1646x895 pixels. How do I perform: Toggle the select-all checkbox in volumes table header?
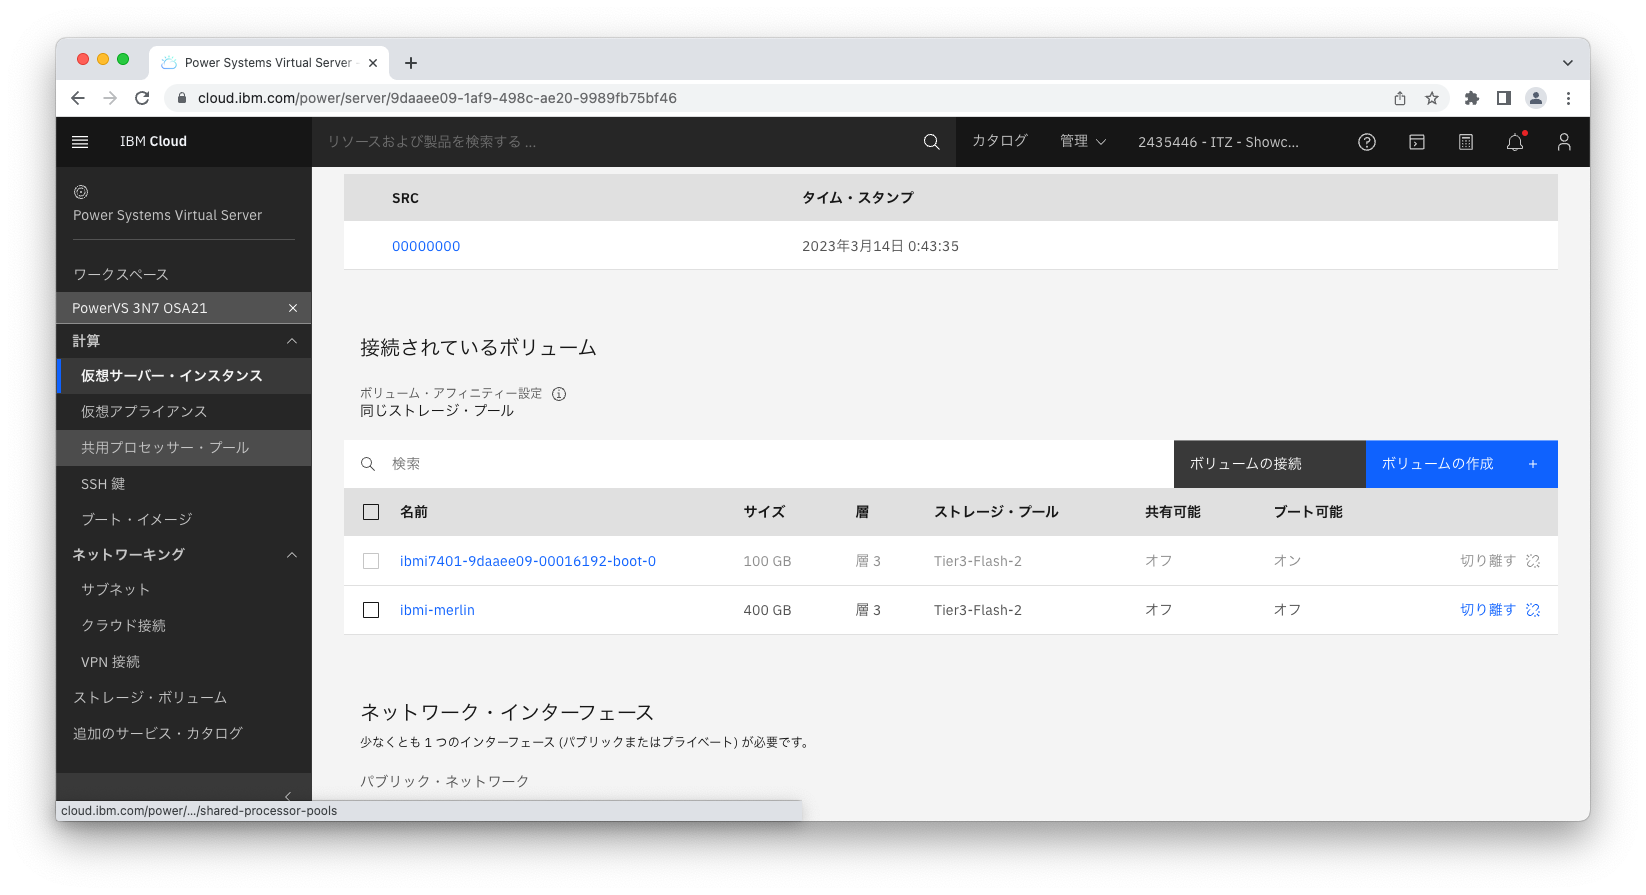pos(371,512)
